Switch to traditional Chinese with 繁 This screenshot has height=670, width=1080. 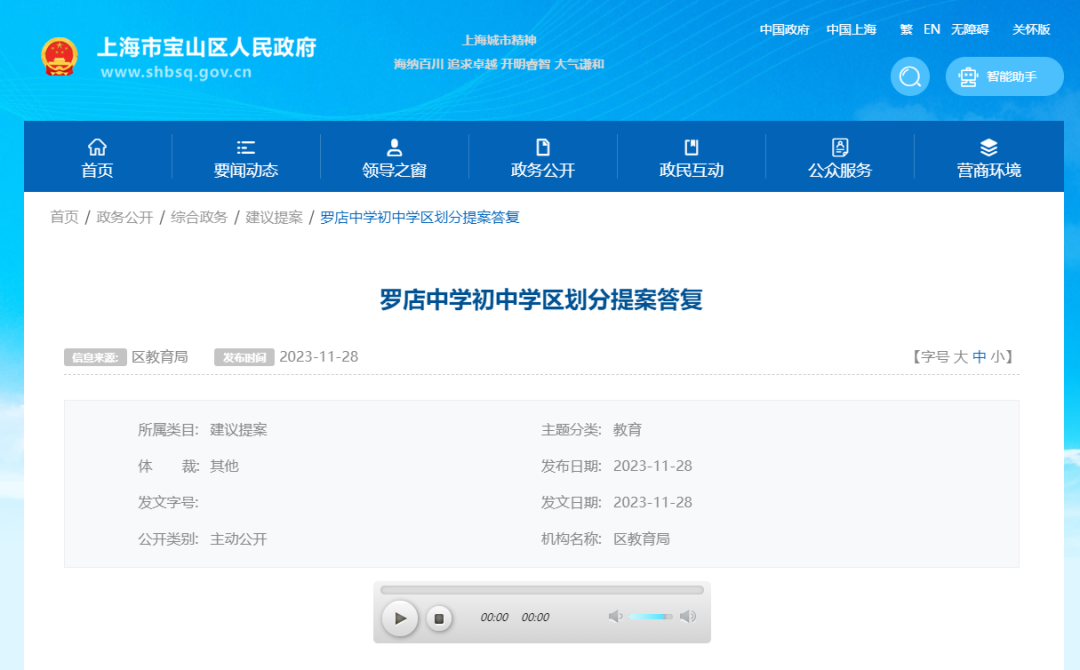pos(906,30)
